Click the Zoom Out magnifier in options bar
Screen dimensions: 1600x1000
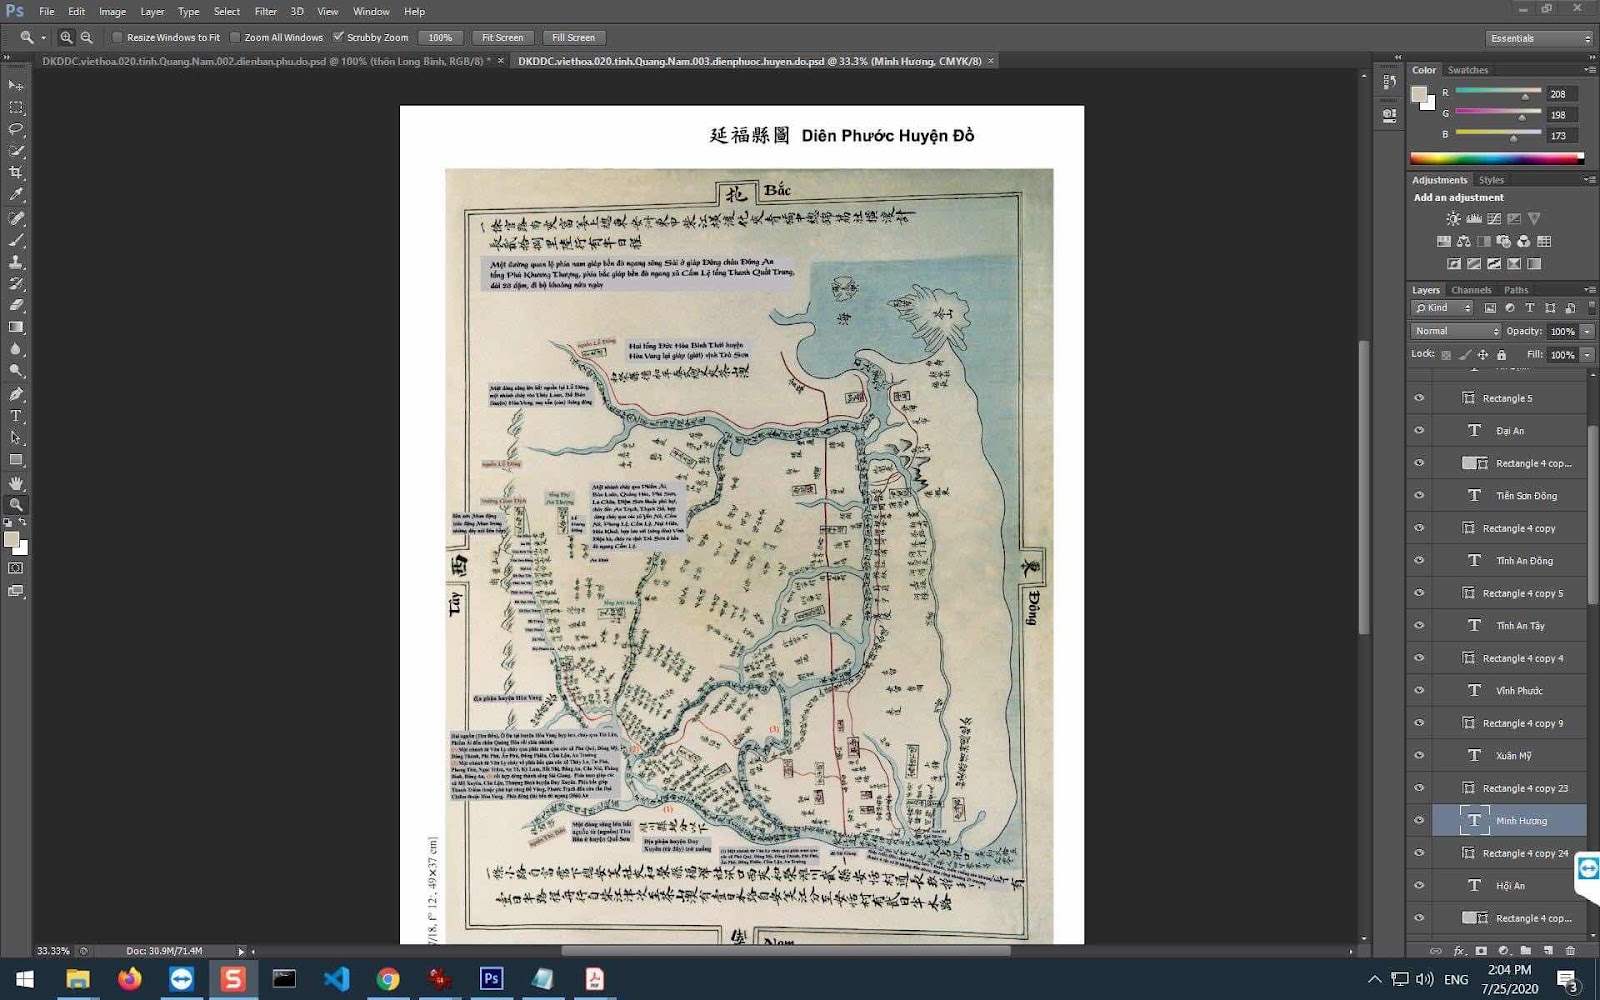(87, 37)
